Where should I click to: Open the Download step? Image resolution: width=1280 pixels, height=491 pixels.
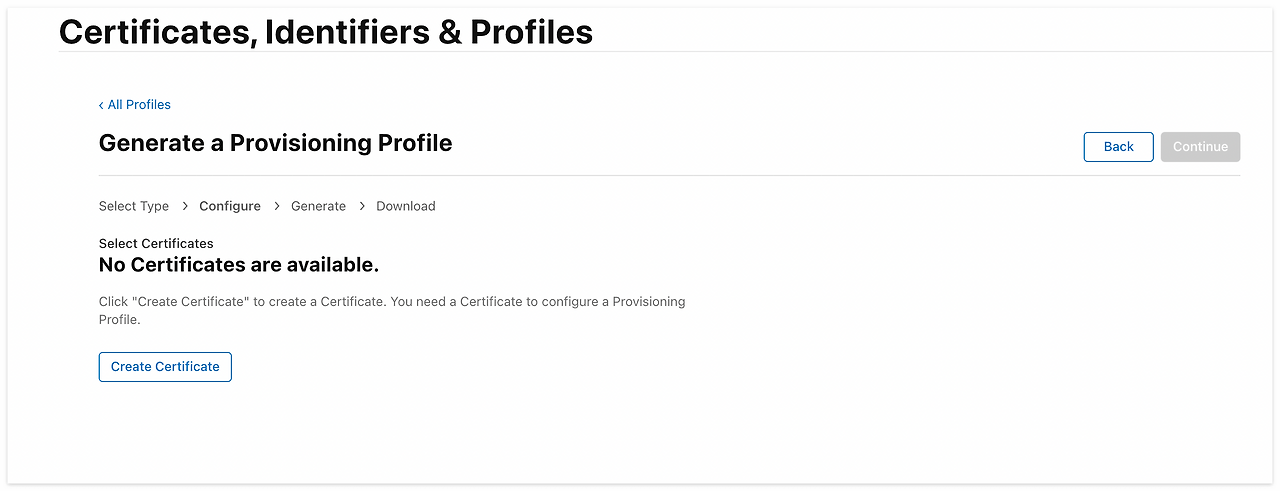[x=406, y=206]
